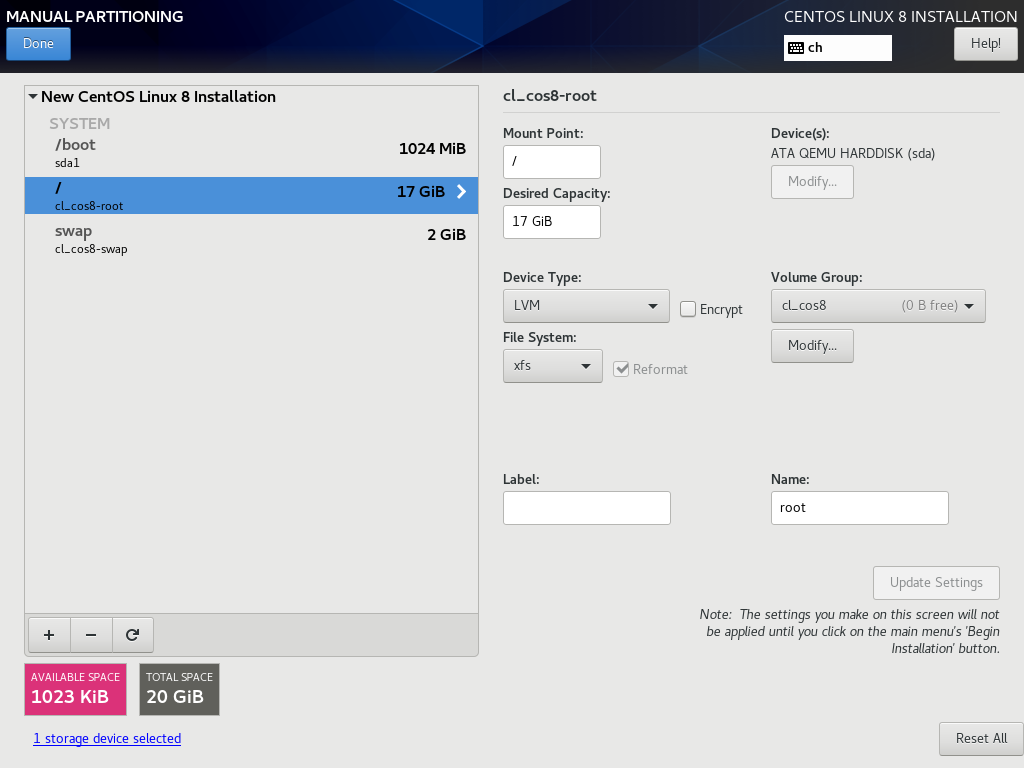Toggle the Reformat checkbox
Viewport: 1024px width, 768px height.
click(621, 369)
